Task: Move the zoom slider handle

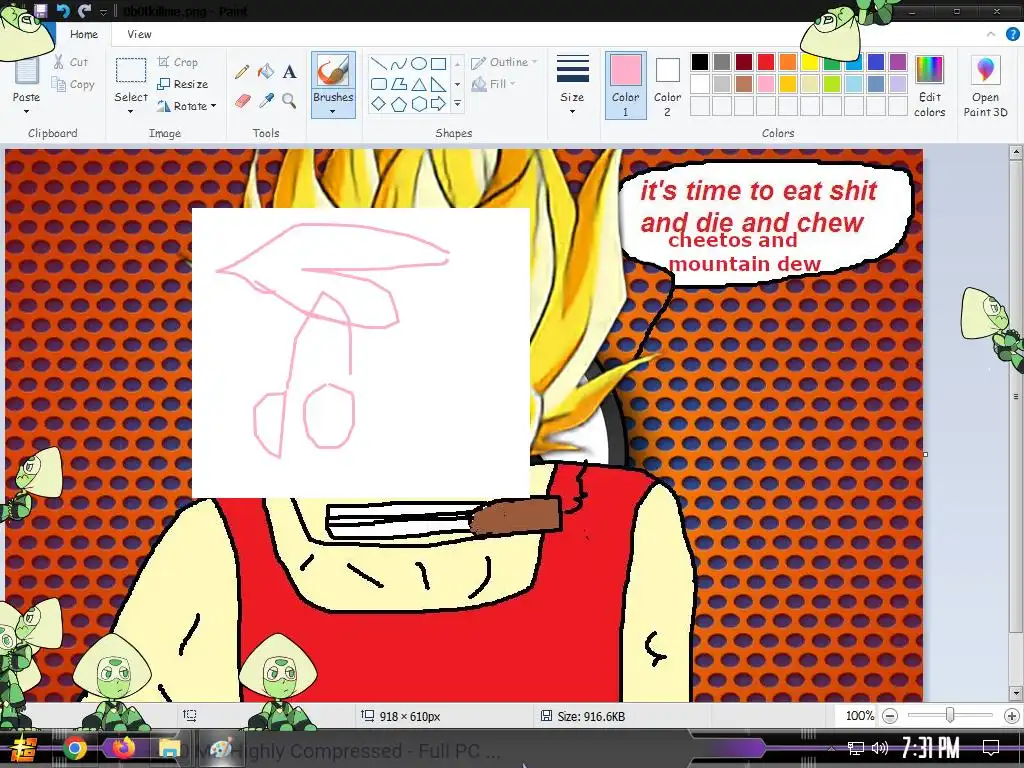Action: click(950, 716)
